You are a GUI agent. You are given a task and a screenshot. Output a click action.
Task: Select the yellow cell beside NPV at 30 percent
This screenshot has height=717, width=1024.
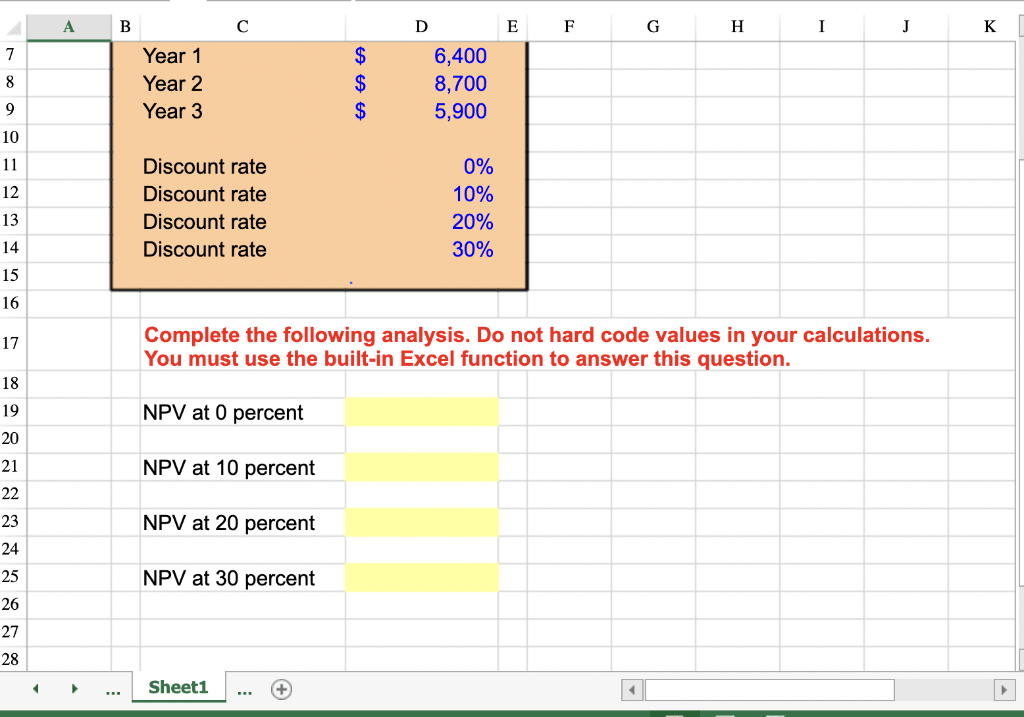[x=422, y=577]
